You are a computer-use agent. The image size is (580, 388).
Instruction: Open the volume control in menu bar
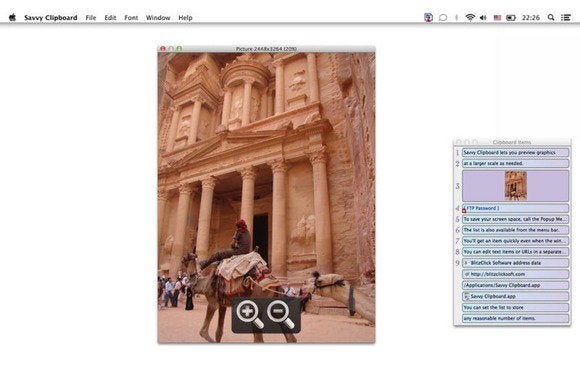[x=483, y=17]
